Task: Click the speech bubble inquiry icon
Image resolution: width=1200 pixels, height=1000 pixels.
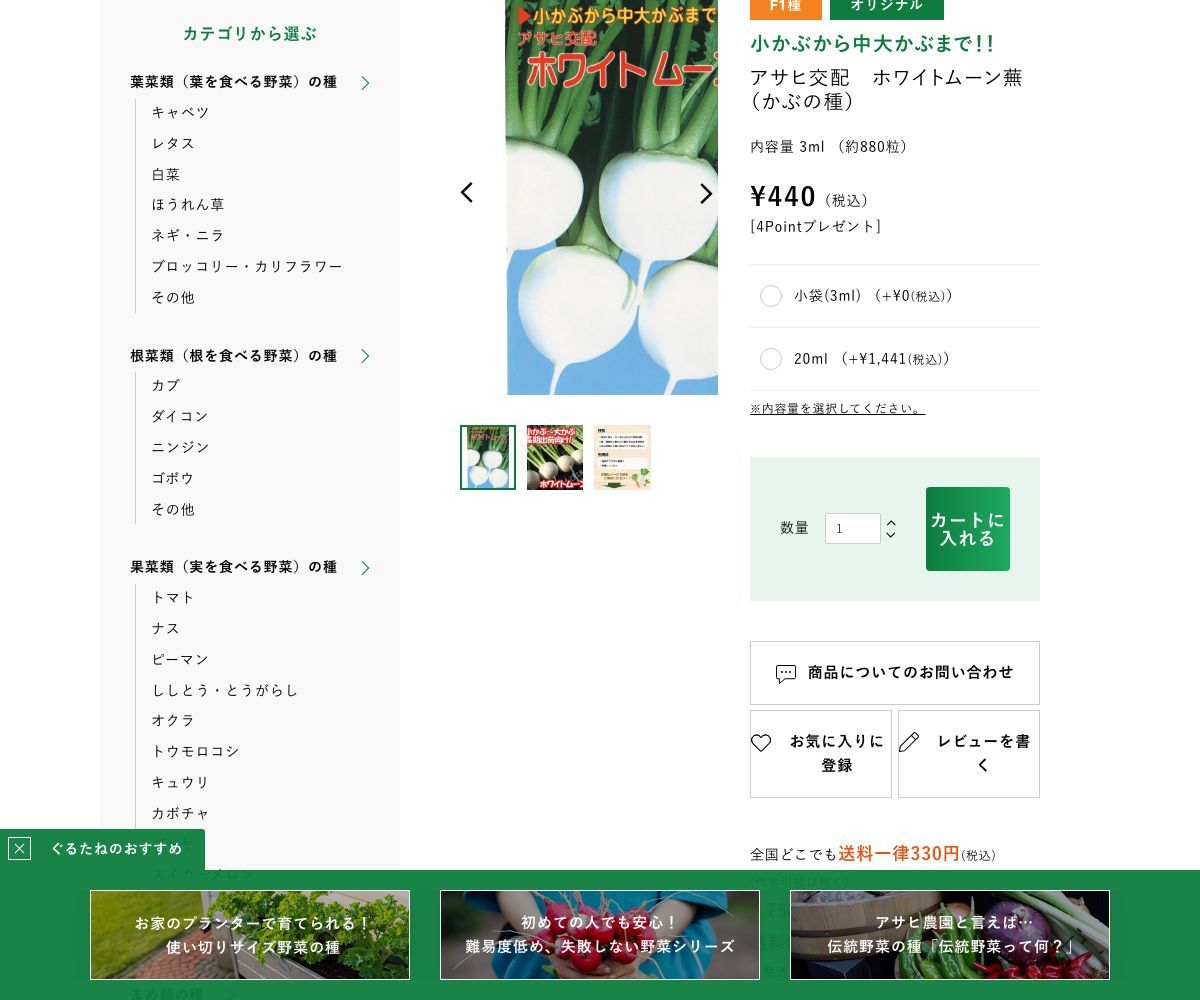Action: [x=786, y=674]
